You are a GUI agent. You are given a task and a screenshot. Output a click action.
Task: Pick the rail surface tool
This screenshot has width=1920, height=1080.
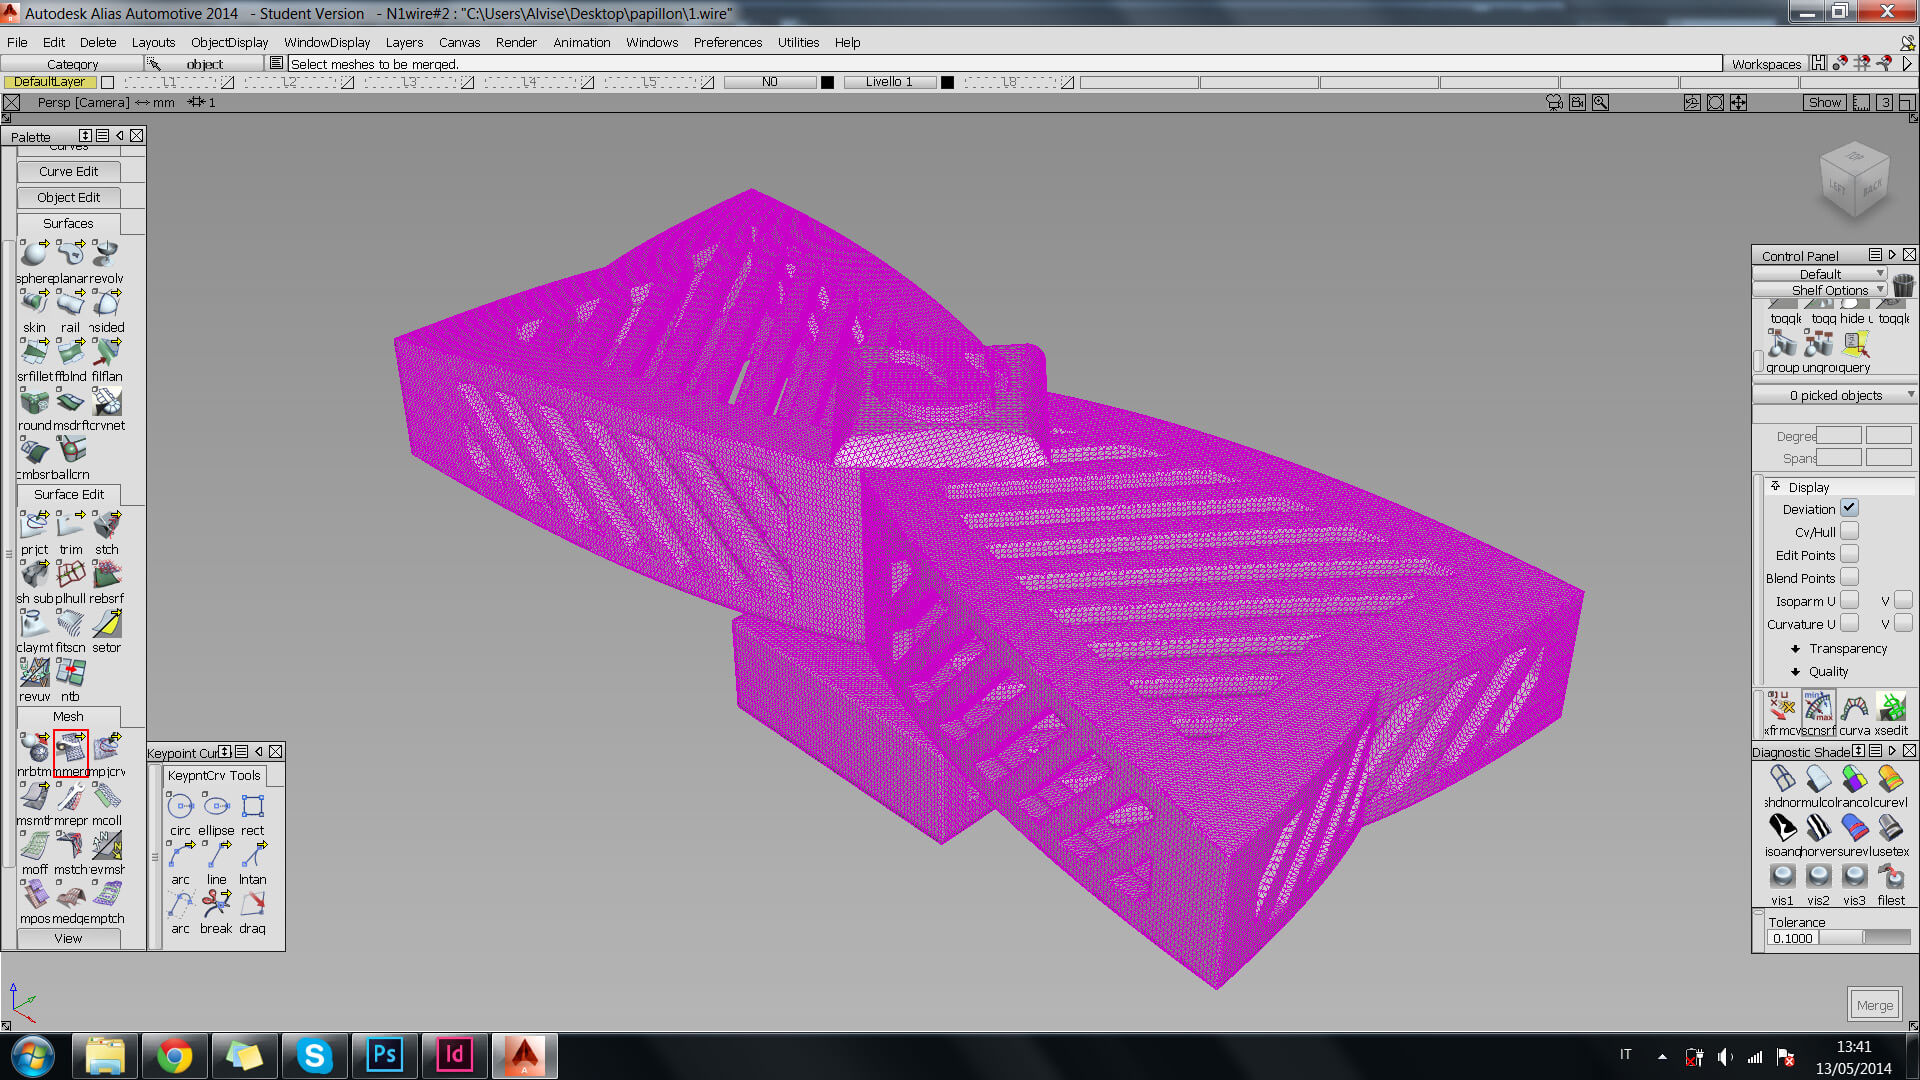pos(70,303)
